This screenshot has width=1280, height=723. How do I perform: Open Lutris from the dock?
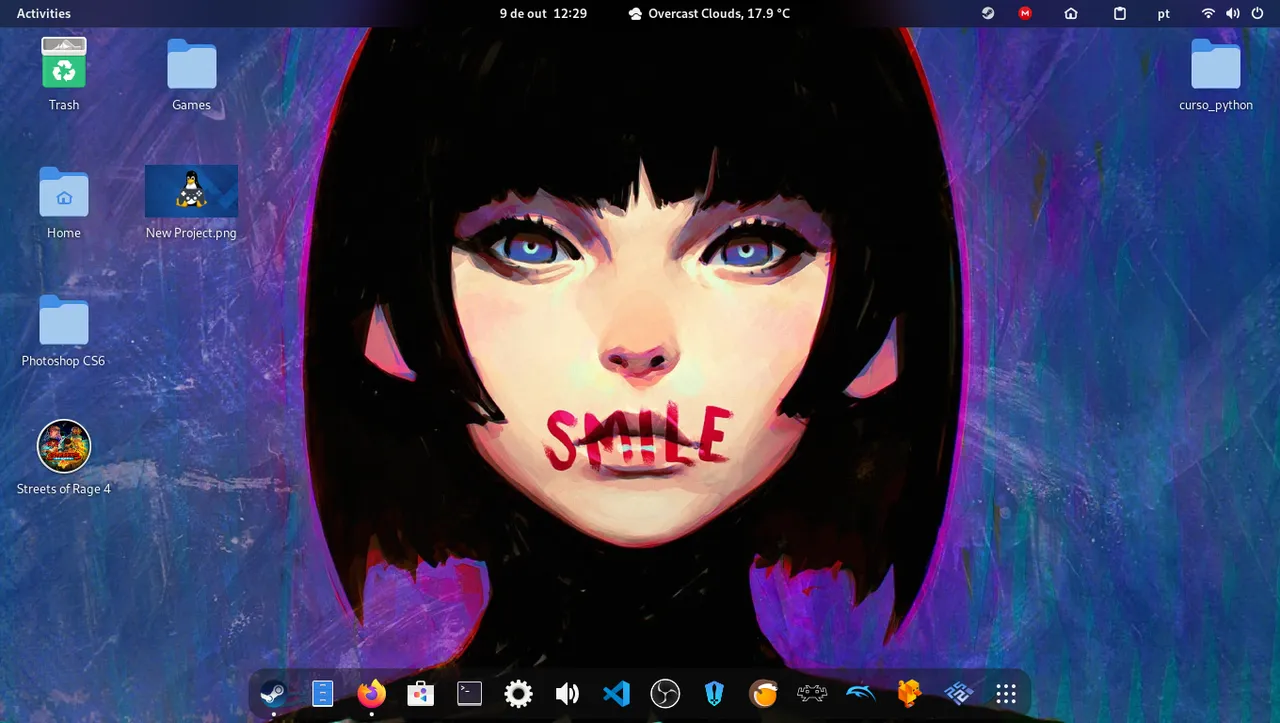(763, 693)
